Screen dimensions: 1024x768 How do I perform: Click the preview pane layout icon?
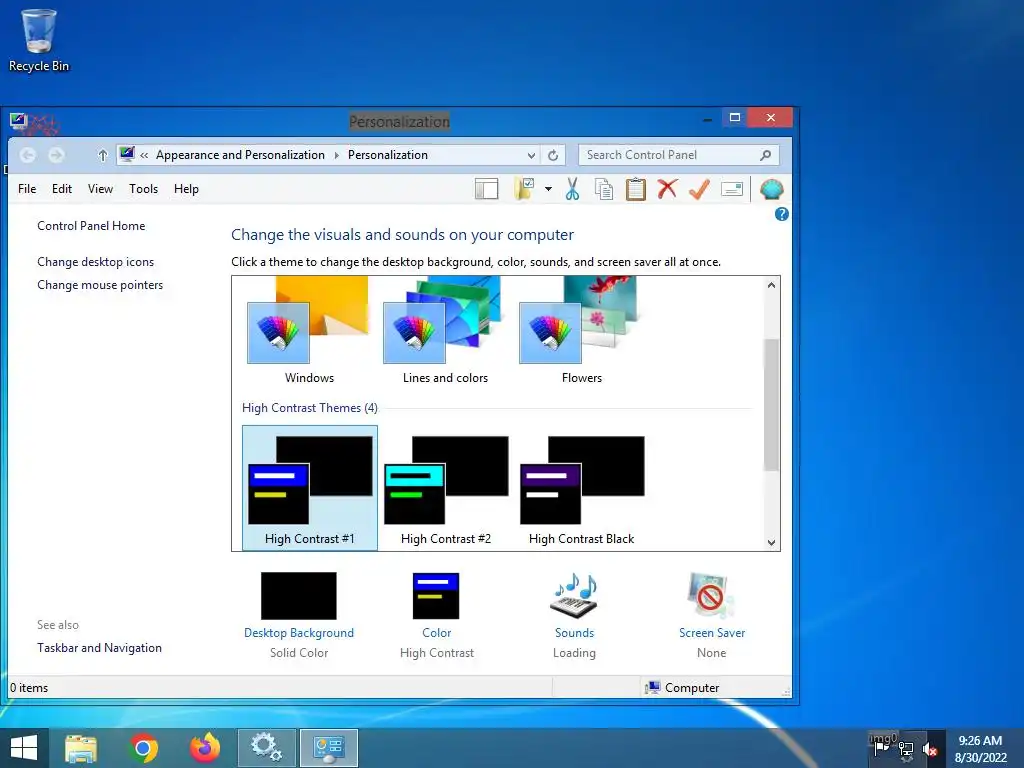pos(487,189)
